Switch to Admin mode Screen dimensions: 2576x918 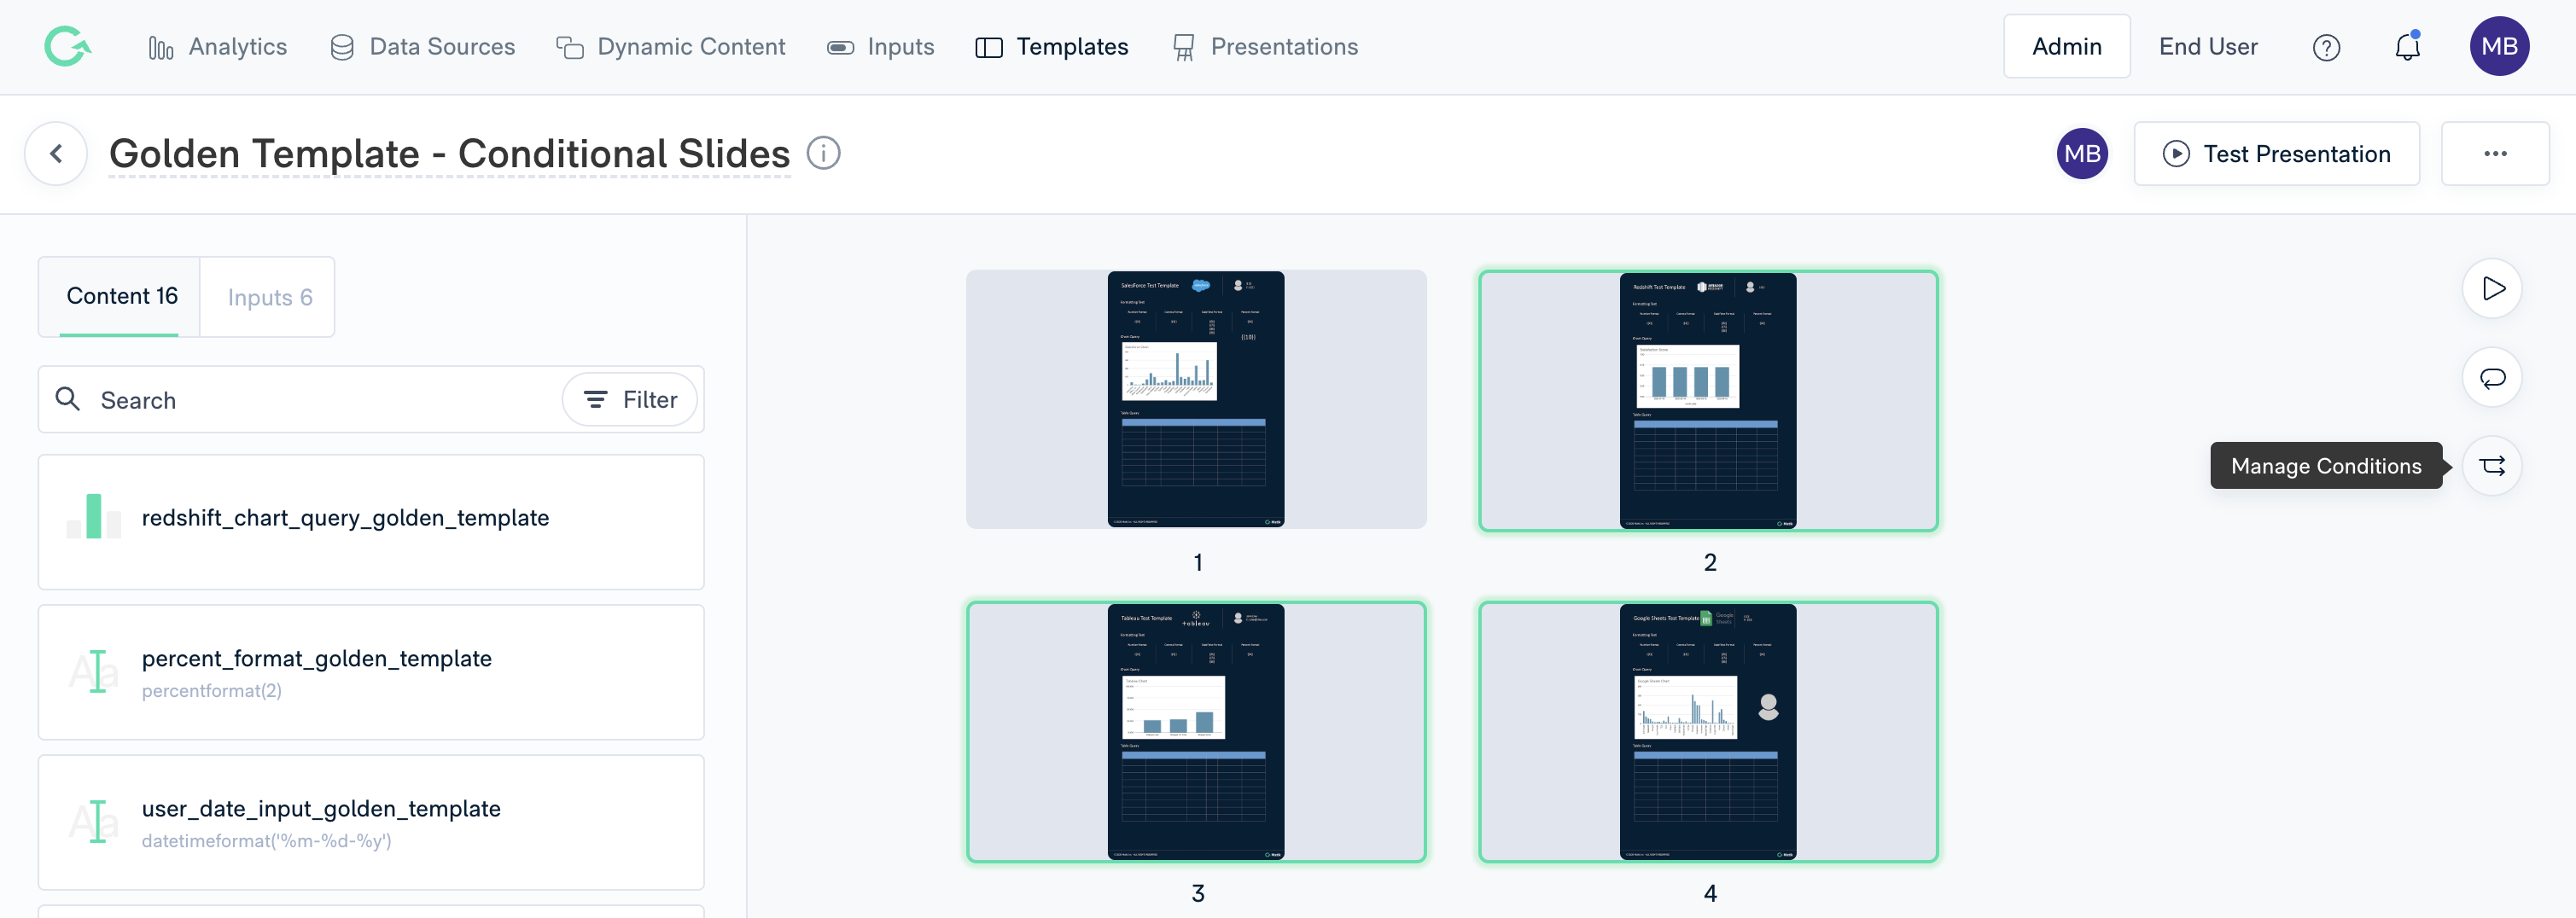2066,46
